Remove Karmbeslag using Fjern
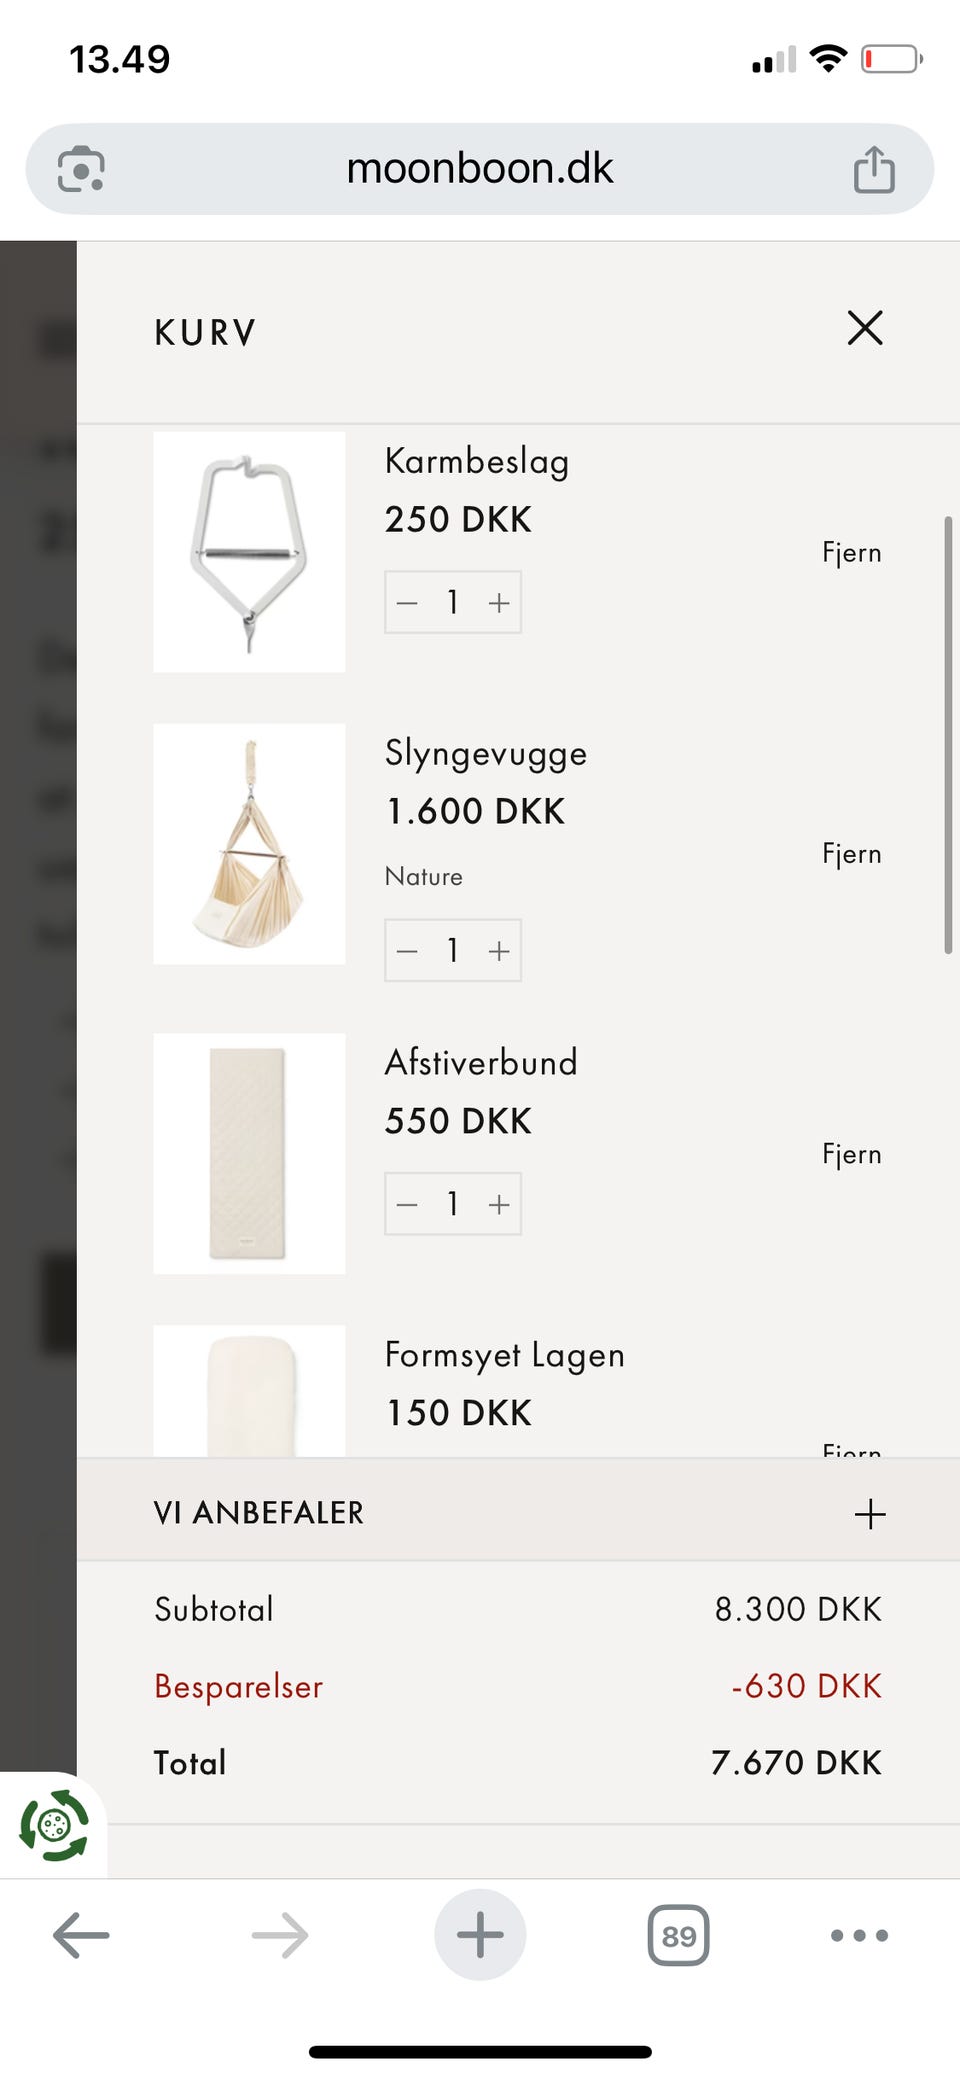Screen dimensions: 960x2079 click(851, 553)
